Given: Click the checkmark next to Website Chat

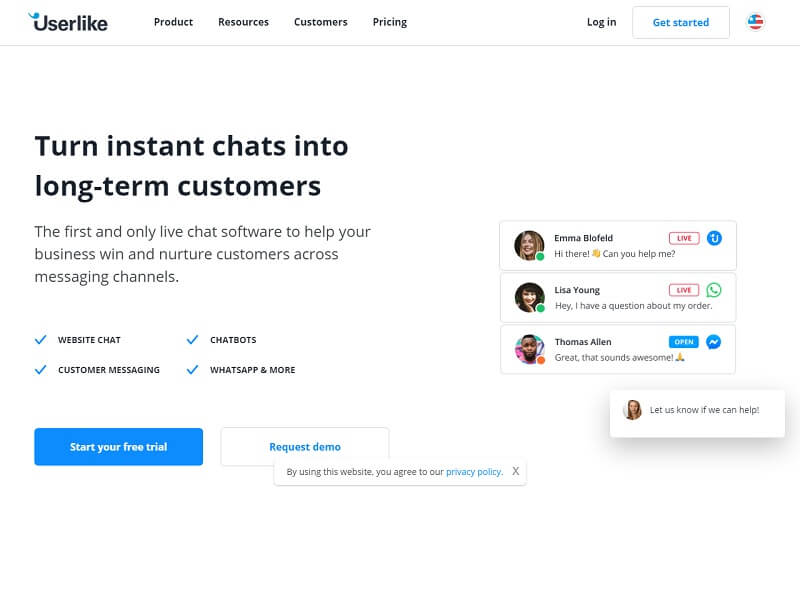Looking at the screenshot, I should 40,339.
